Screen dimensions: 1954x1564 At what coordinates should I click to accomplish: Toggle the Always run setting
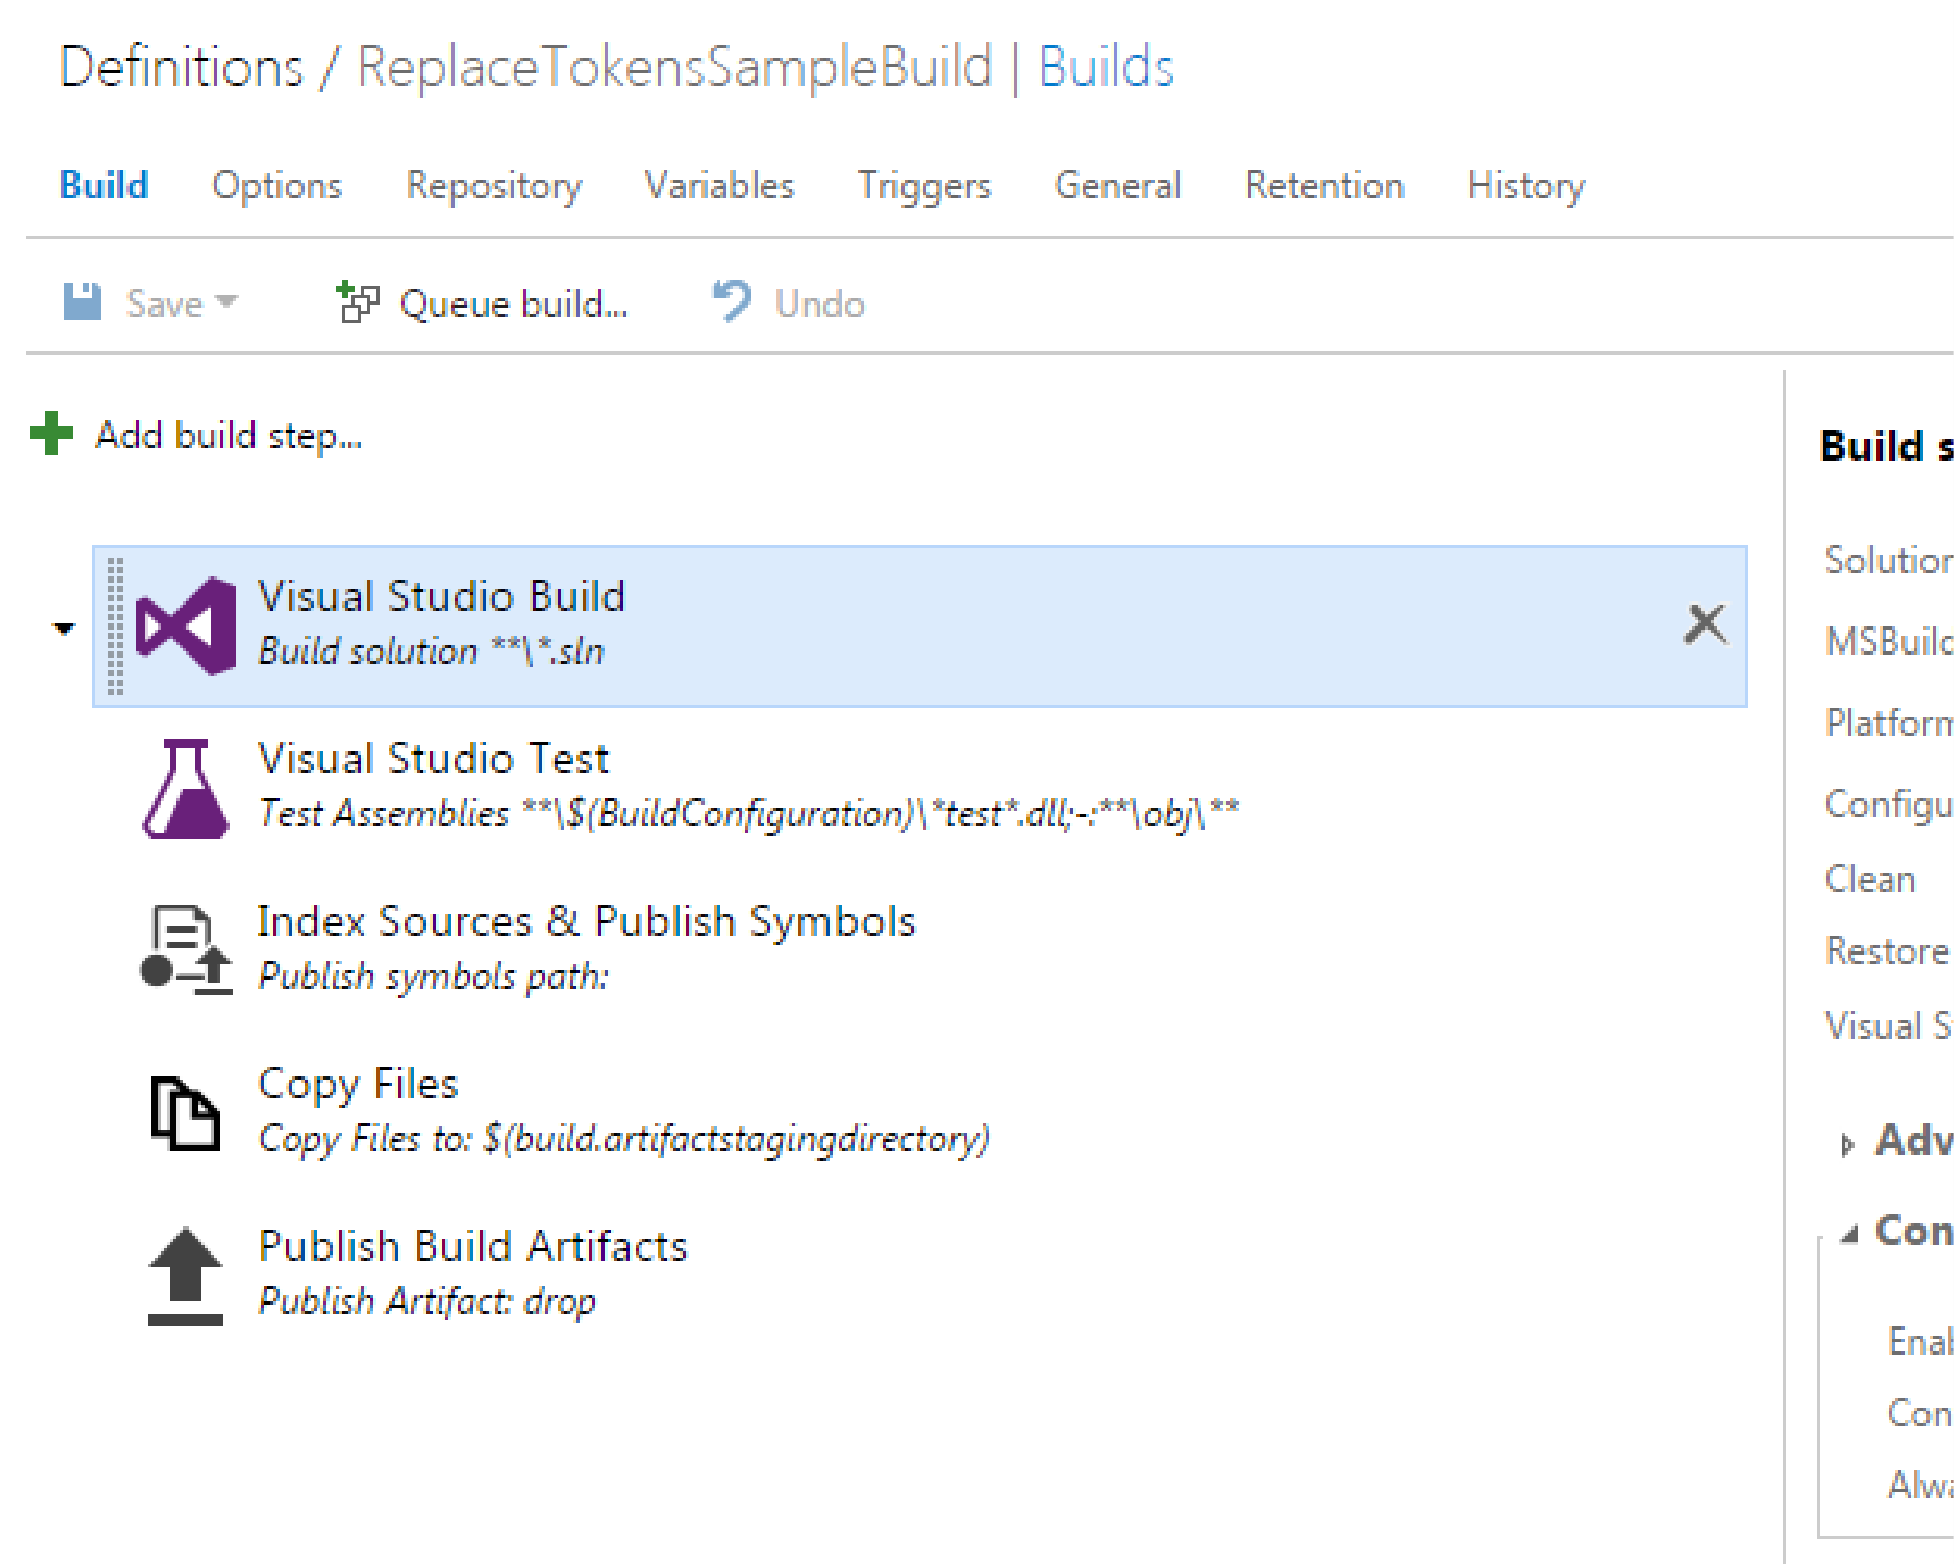click(x=1916, y=1486)
